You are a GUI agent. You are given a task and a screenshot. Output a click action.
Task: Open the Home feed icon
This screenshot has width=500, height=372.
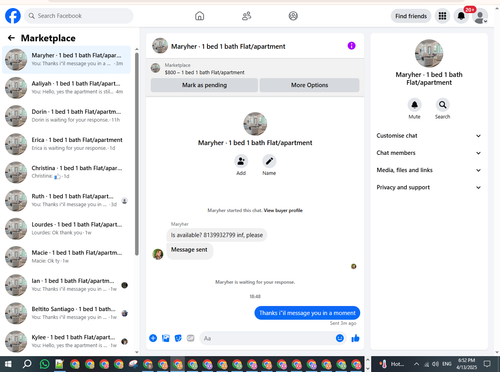click(200, 16)
